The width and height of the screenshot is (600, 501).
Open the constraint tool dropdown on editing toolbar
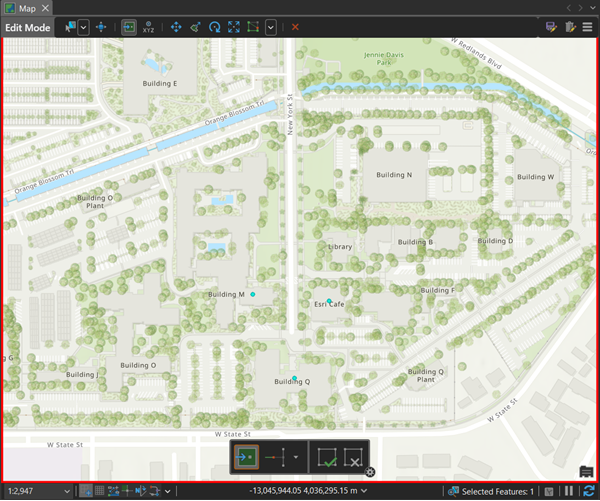point(296,457)
